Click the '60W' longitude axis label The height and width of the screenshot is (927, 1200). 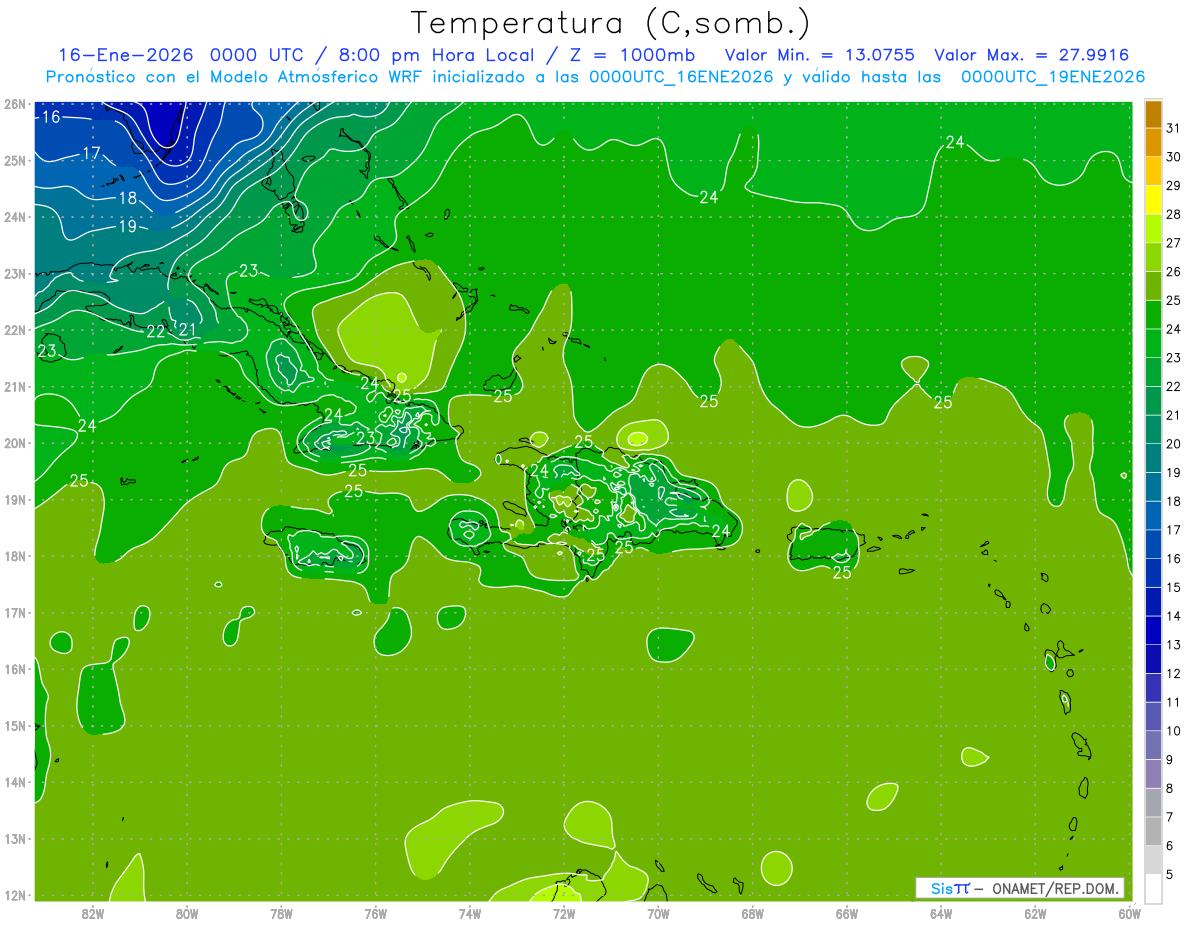tap(1129, 913)
